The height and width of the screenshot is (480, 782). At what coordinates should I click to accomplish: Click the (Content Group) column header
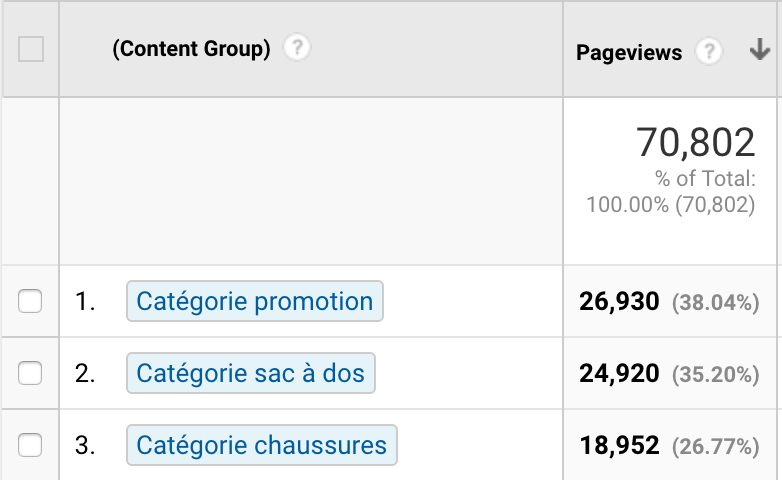pos(192,49)
